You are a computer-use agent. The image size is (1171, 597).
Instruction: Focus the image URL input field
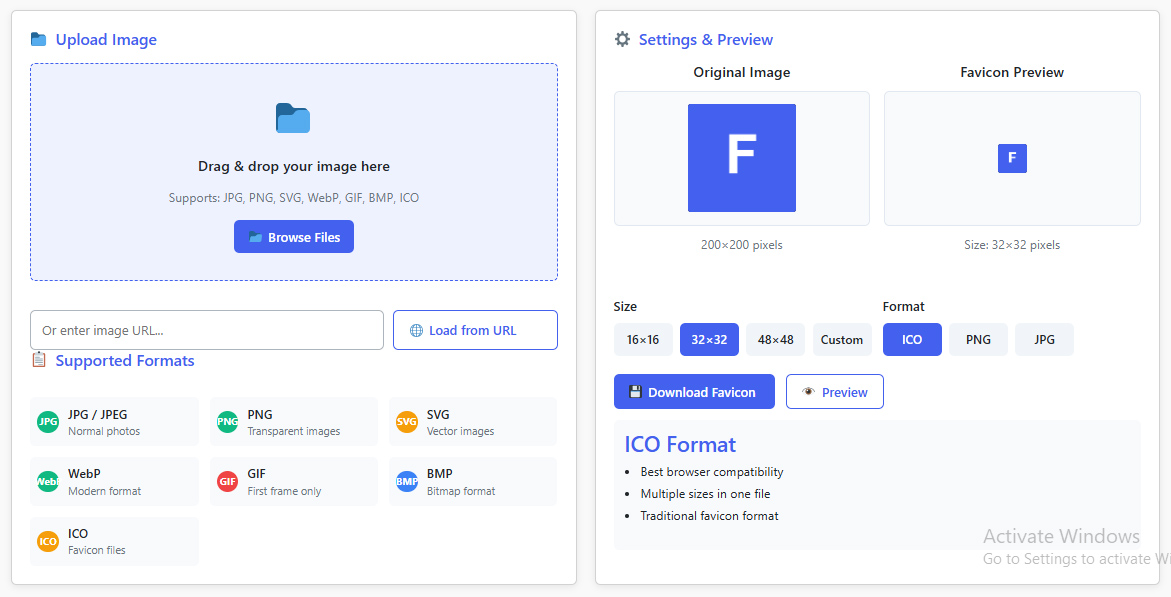point(207,330)
